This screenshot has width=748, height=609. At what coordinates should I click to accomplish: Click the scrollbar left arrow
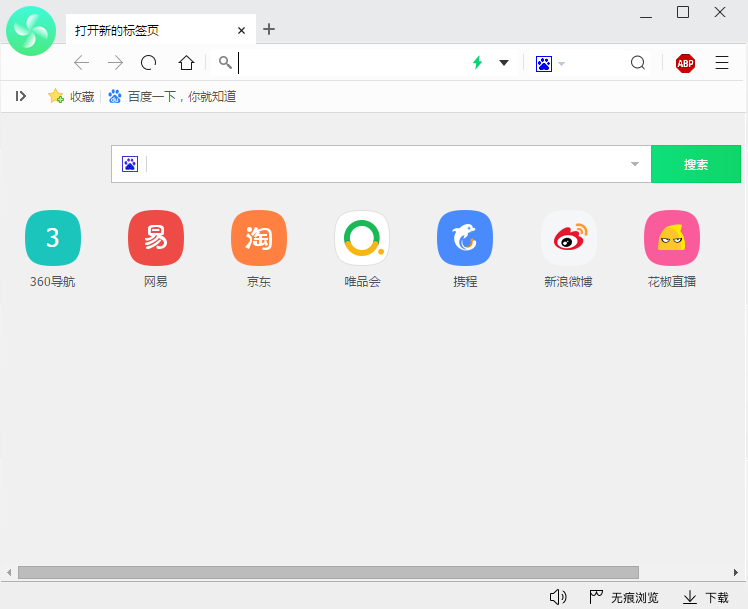coord(9,572)
